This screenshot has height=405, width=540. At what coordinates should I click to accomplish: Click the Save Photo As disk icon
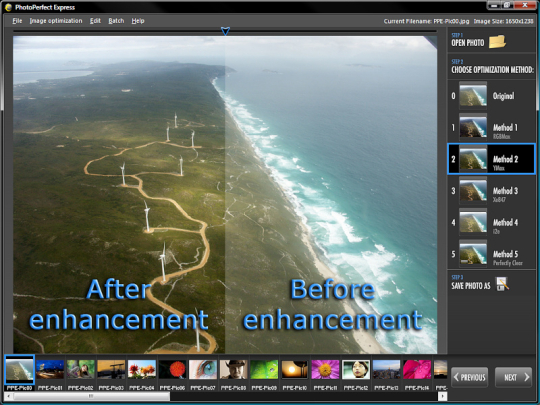click(502, 284)
